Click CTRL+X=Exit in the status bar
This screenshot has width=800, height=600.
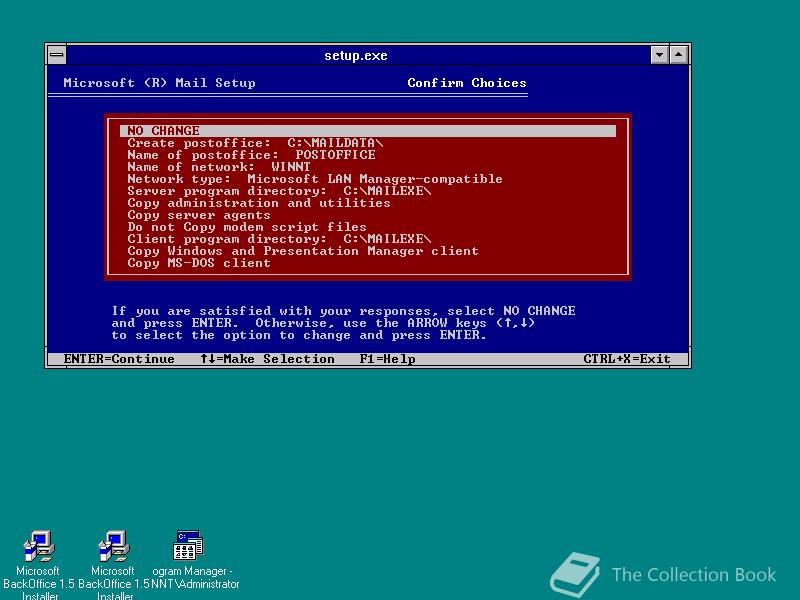pos(627,359)
